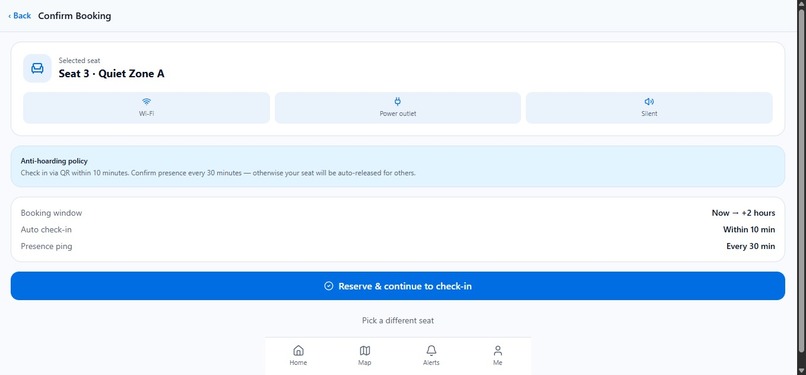Screen dimensions: 806x375
Task: Go back using the Back link
Action: click(20, 16)
